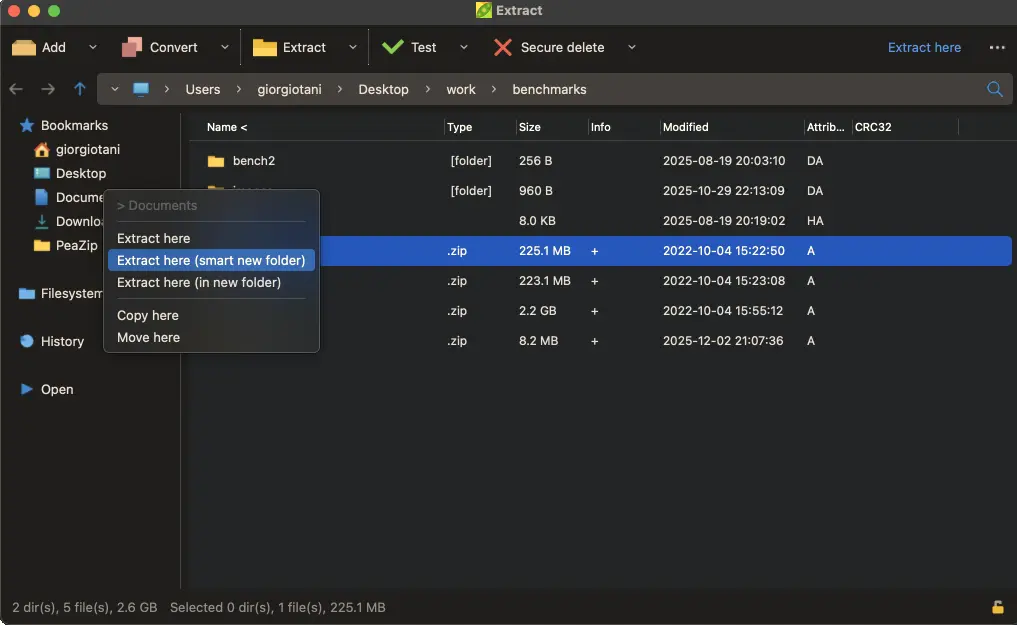Go up one directory with up arrow
Screen dimensions: 1017x625
click(80, 89)
